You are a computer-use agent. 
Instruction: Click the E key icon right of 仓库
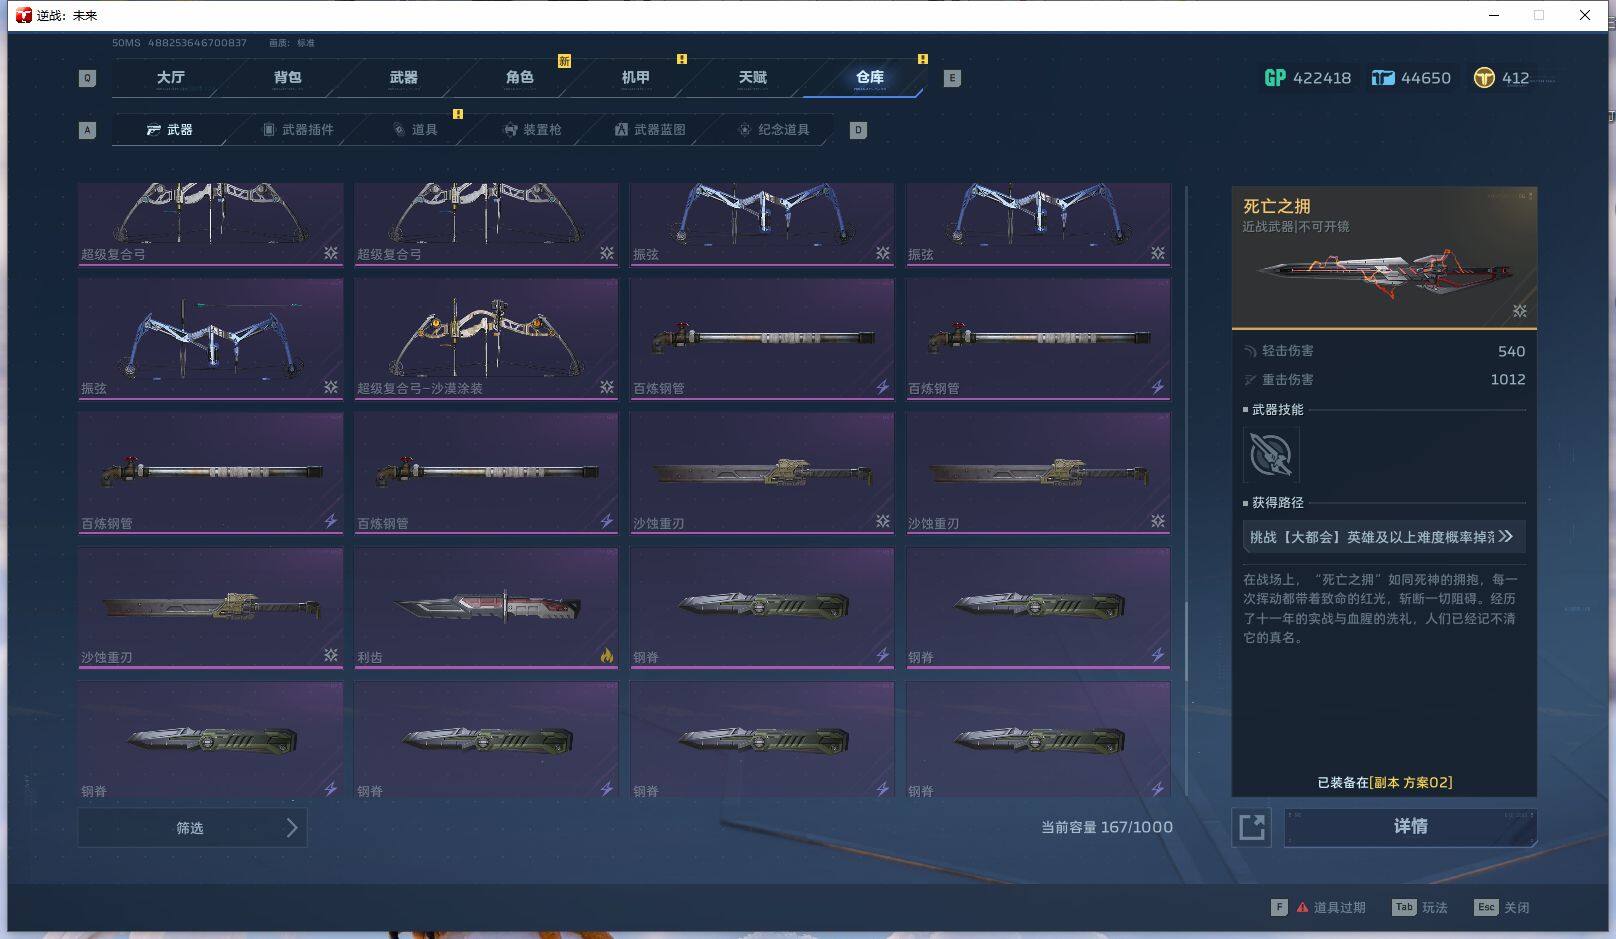[952, 78]
